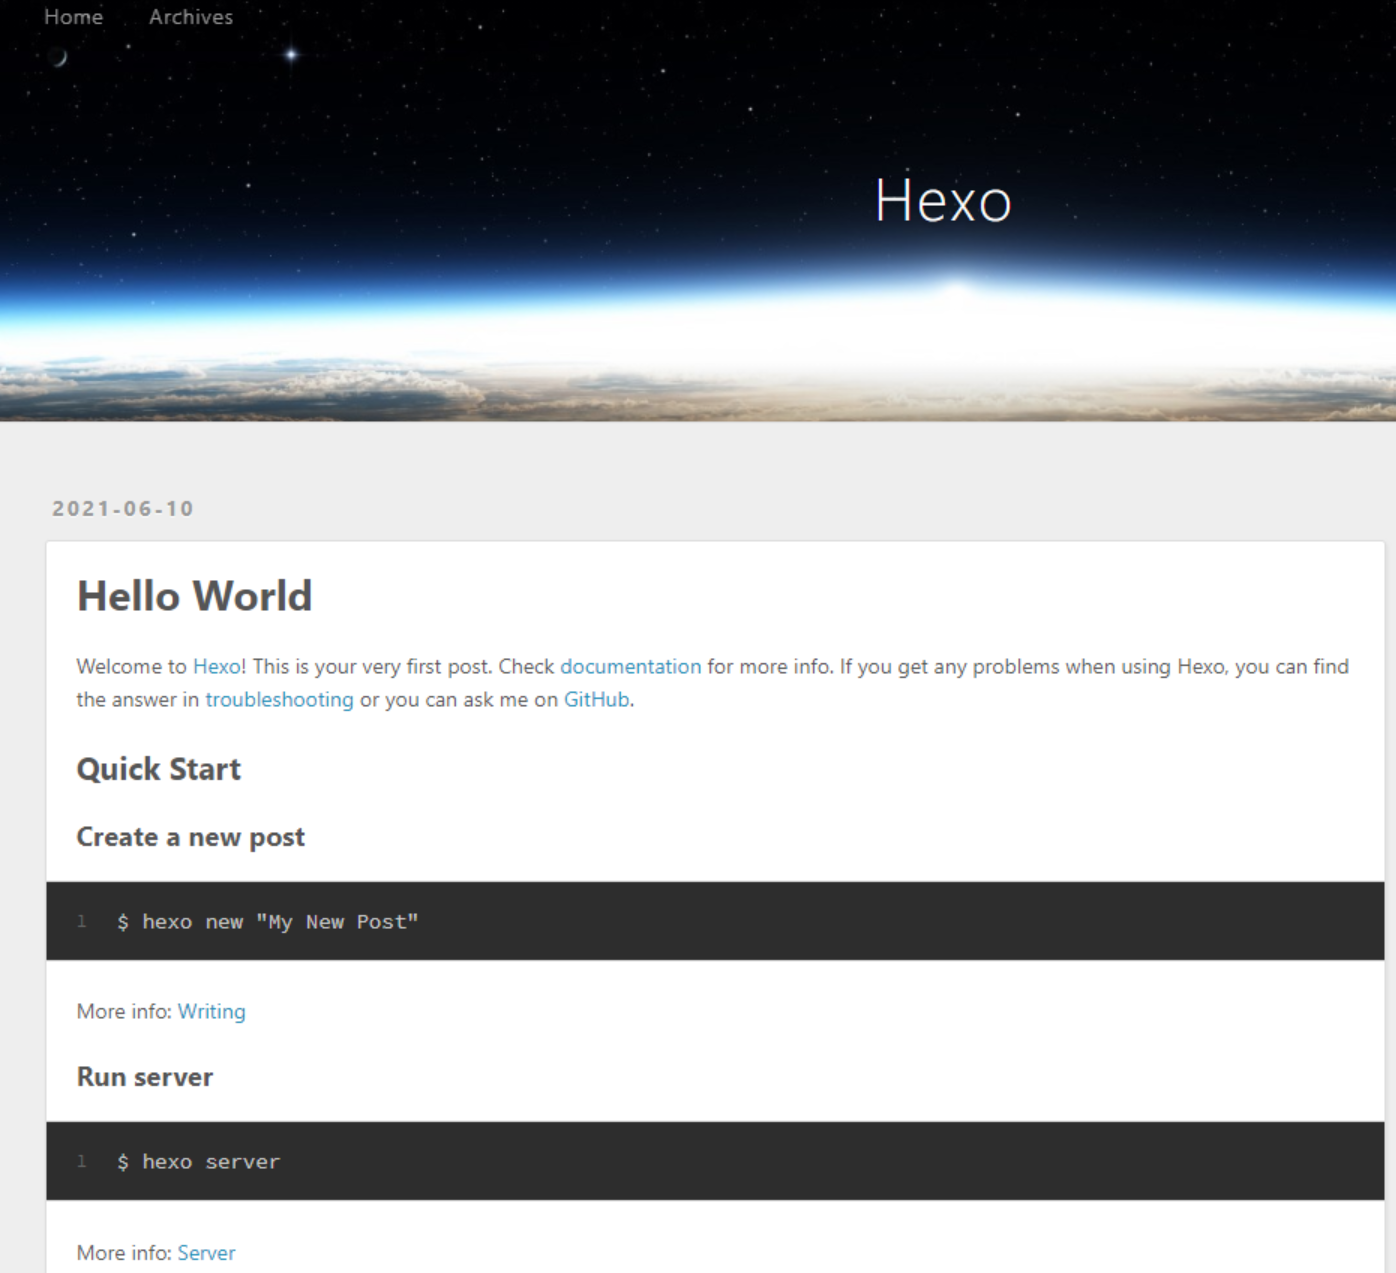The height and width of the screenshot is (1273, 1396).
Task: Open the Home navigation link
Action: [73, 17]
